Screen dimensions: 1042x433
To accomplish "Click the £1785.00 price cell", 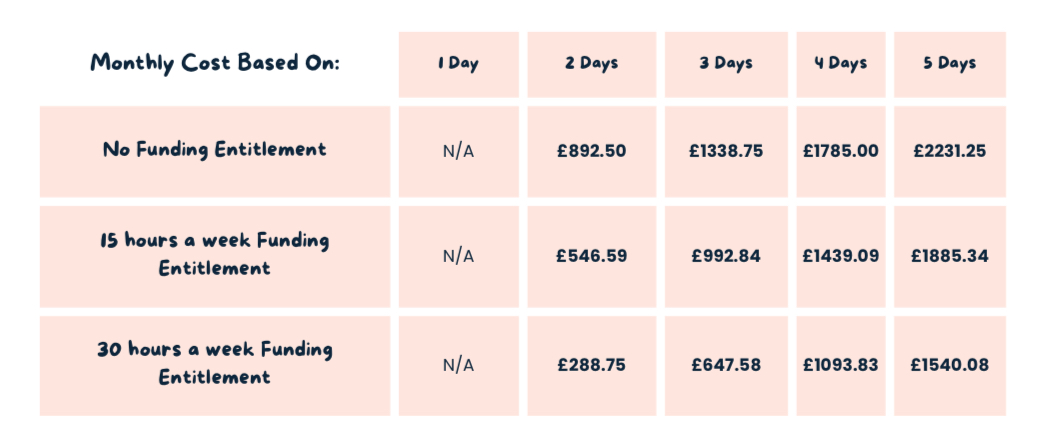I will pos(841,151).
